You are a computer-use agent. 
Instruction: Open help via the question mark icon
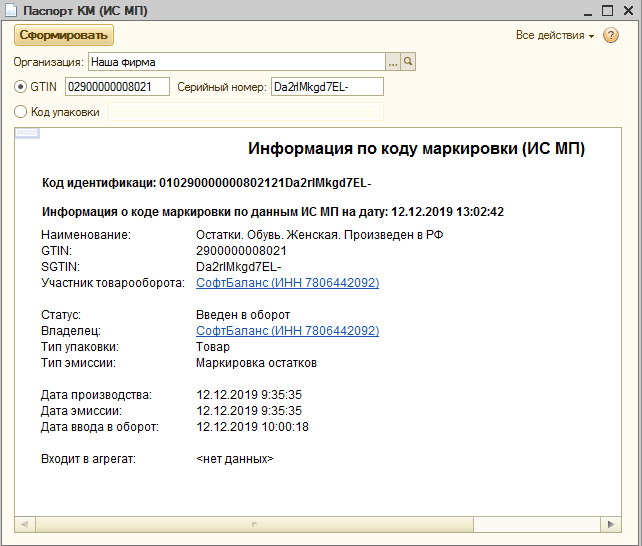[611, 36]
